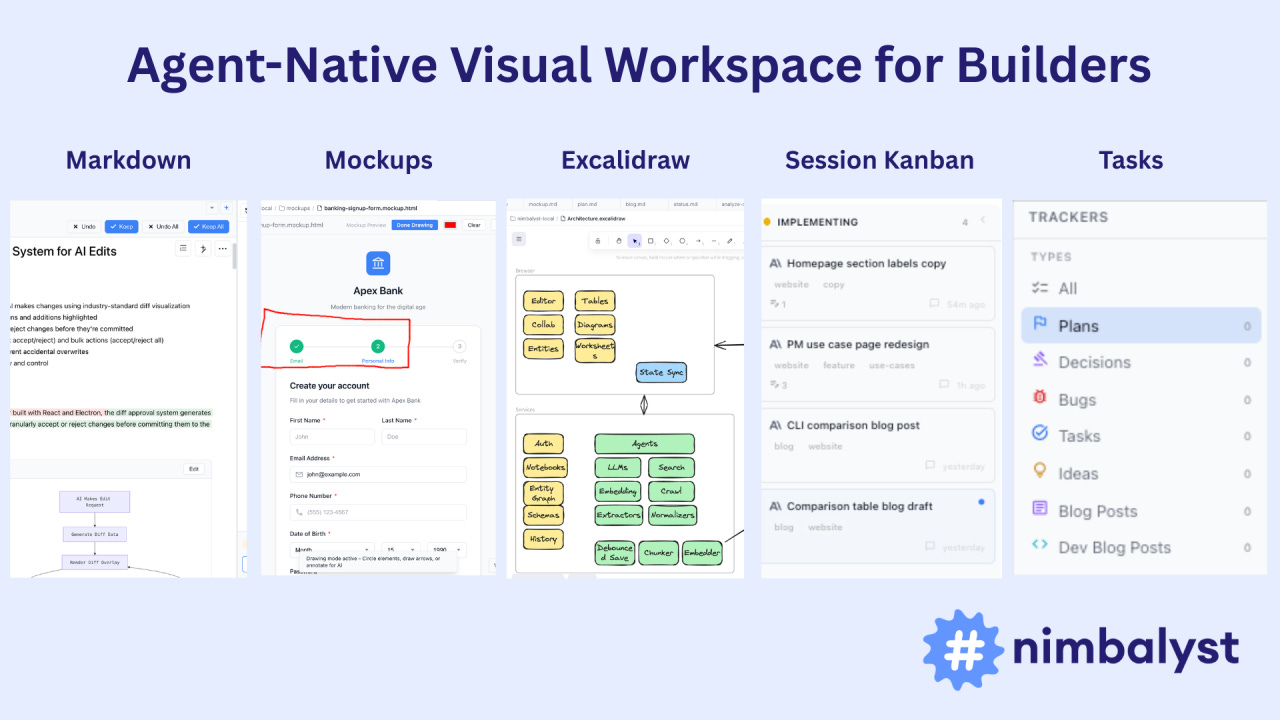Click the Keep All button
Image resolution: width=1280 pixels, height=720 pixels.
click(x=208, y=227)
